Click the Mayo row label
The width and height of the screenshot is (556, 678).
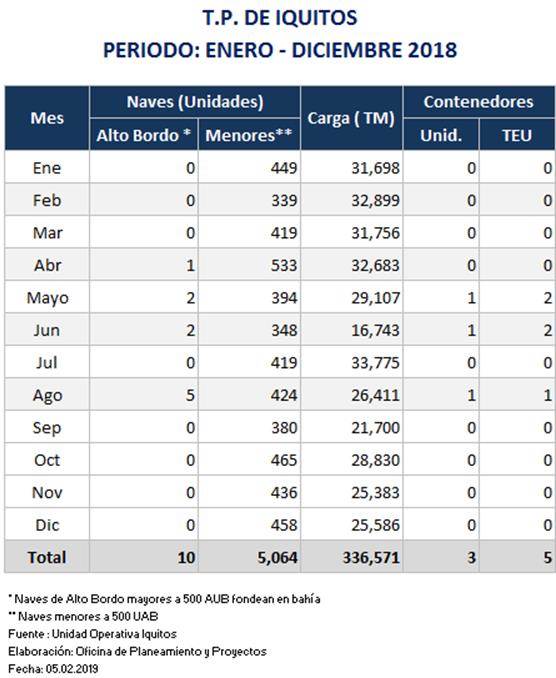pos(47,298)
